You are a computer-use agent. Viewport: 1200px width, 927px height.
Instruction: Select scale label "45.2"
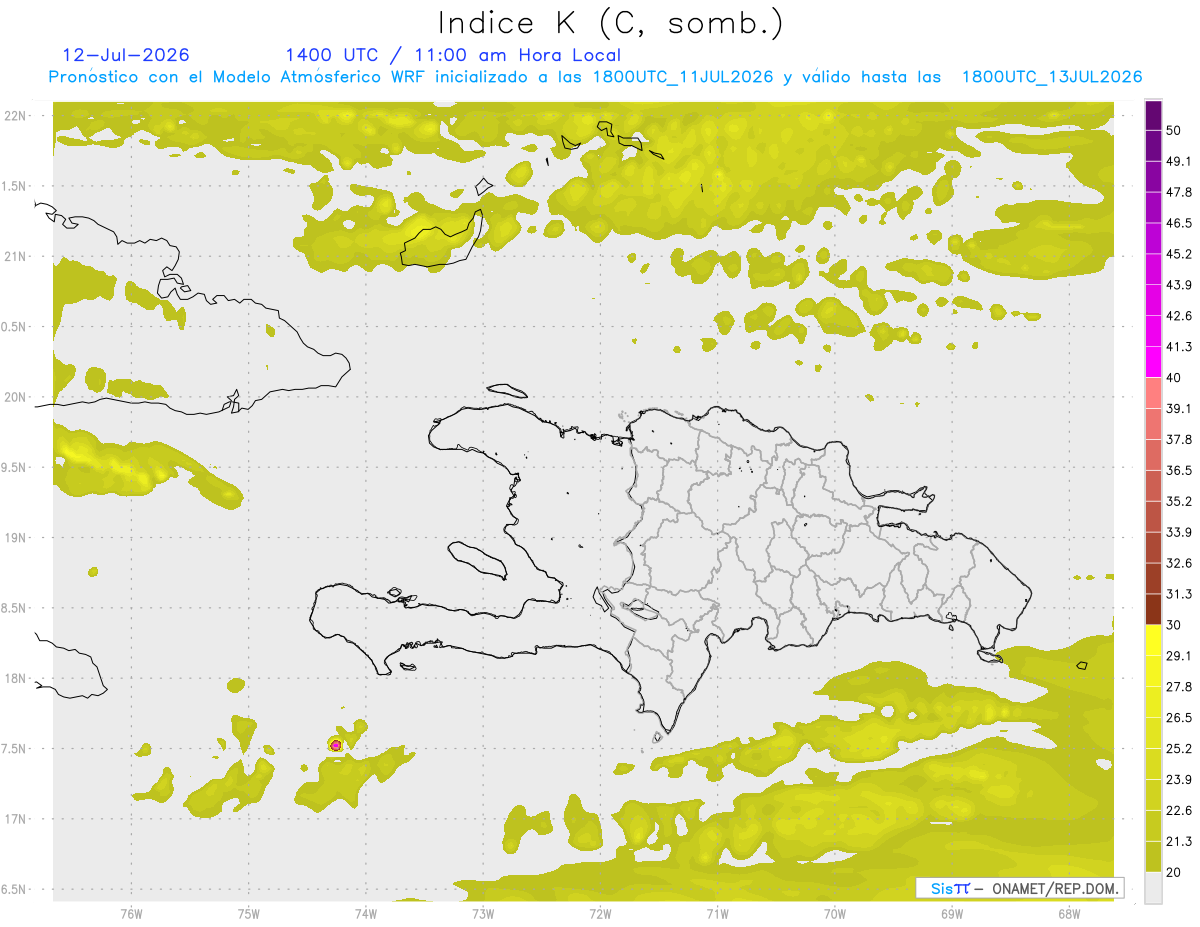pos(1179,254)
